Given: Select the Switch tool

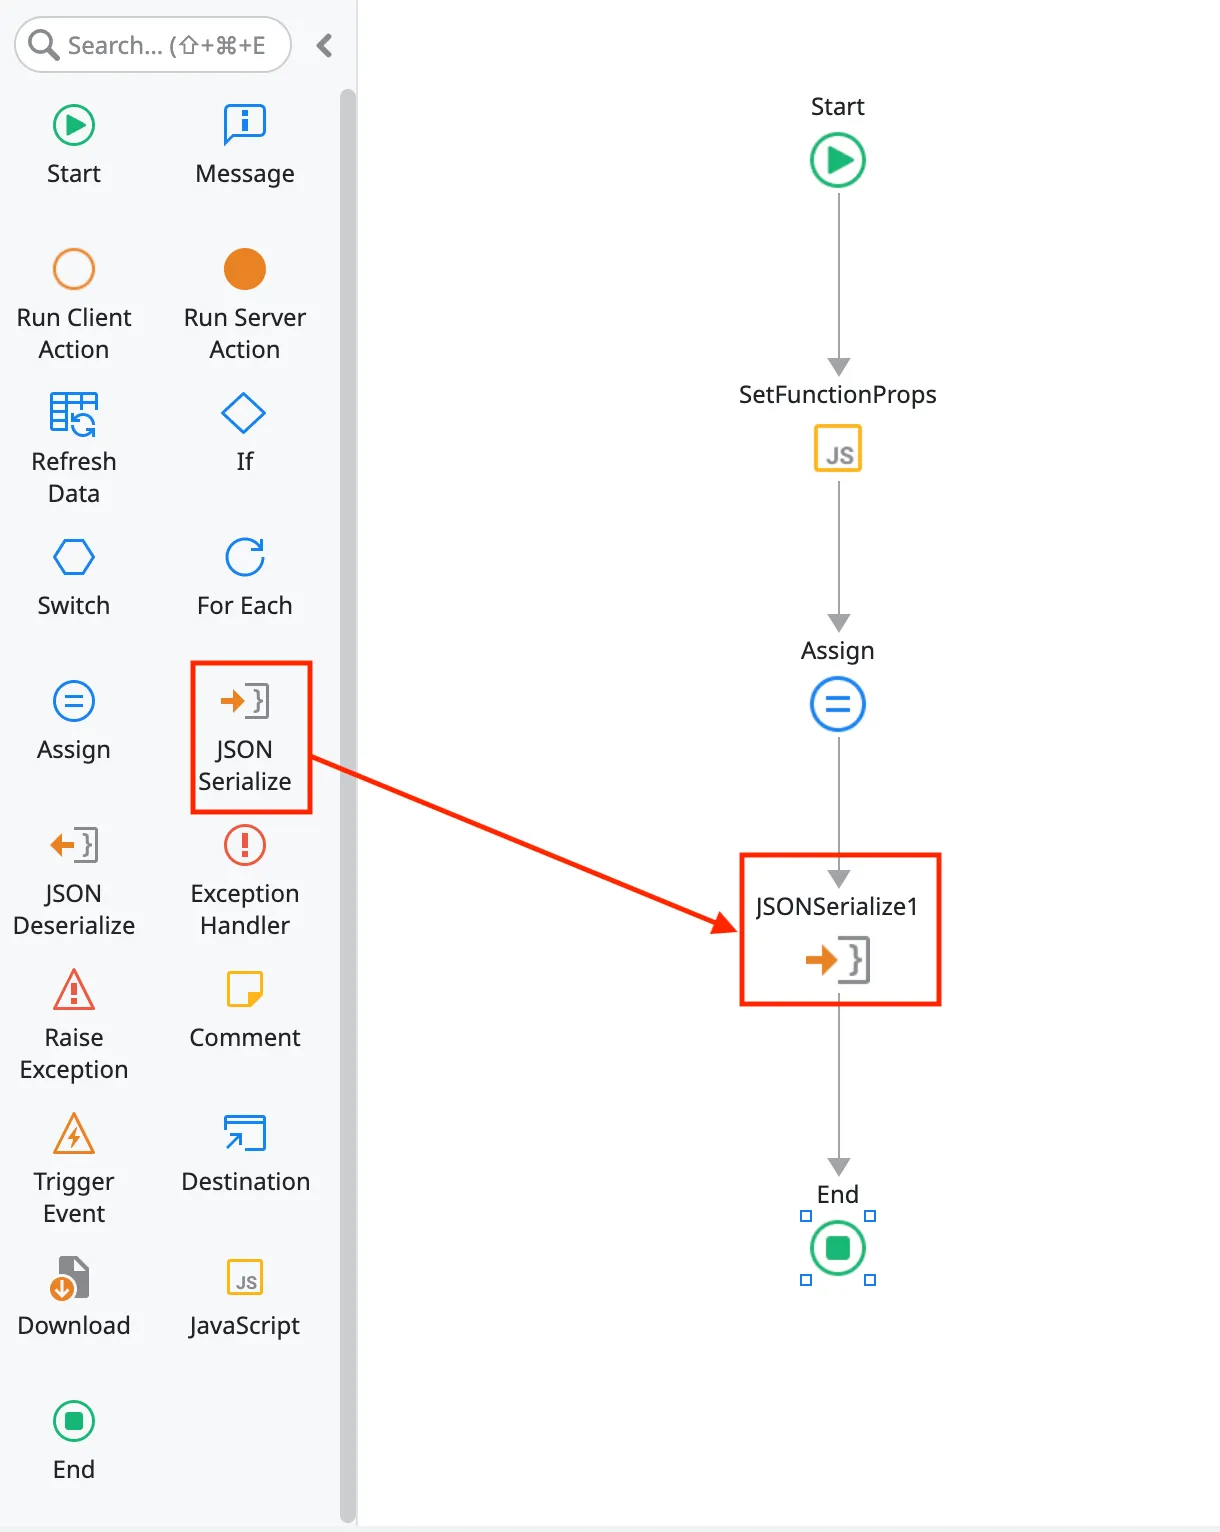Looking at the screenshot, I should coord(73,575).
